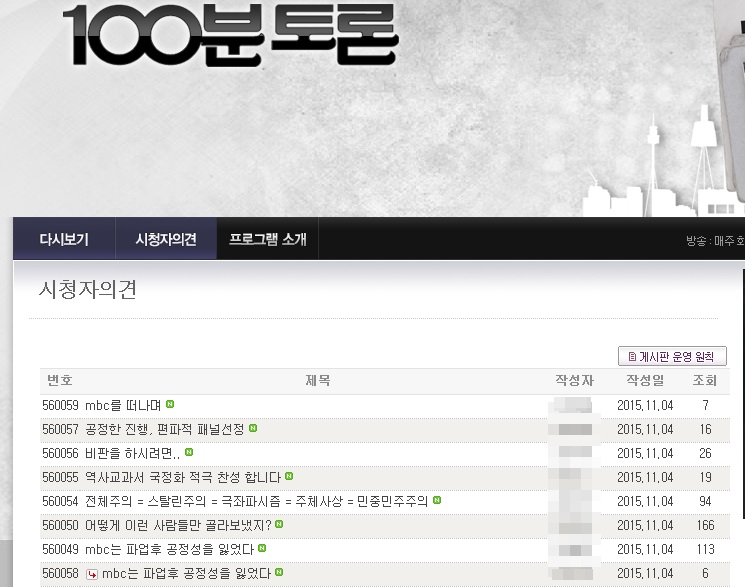
Task: Click the new badge beside '어떻게 이런 사람들만 골라보냈지?'
Action: point(279,524)
